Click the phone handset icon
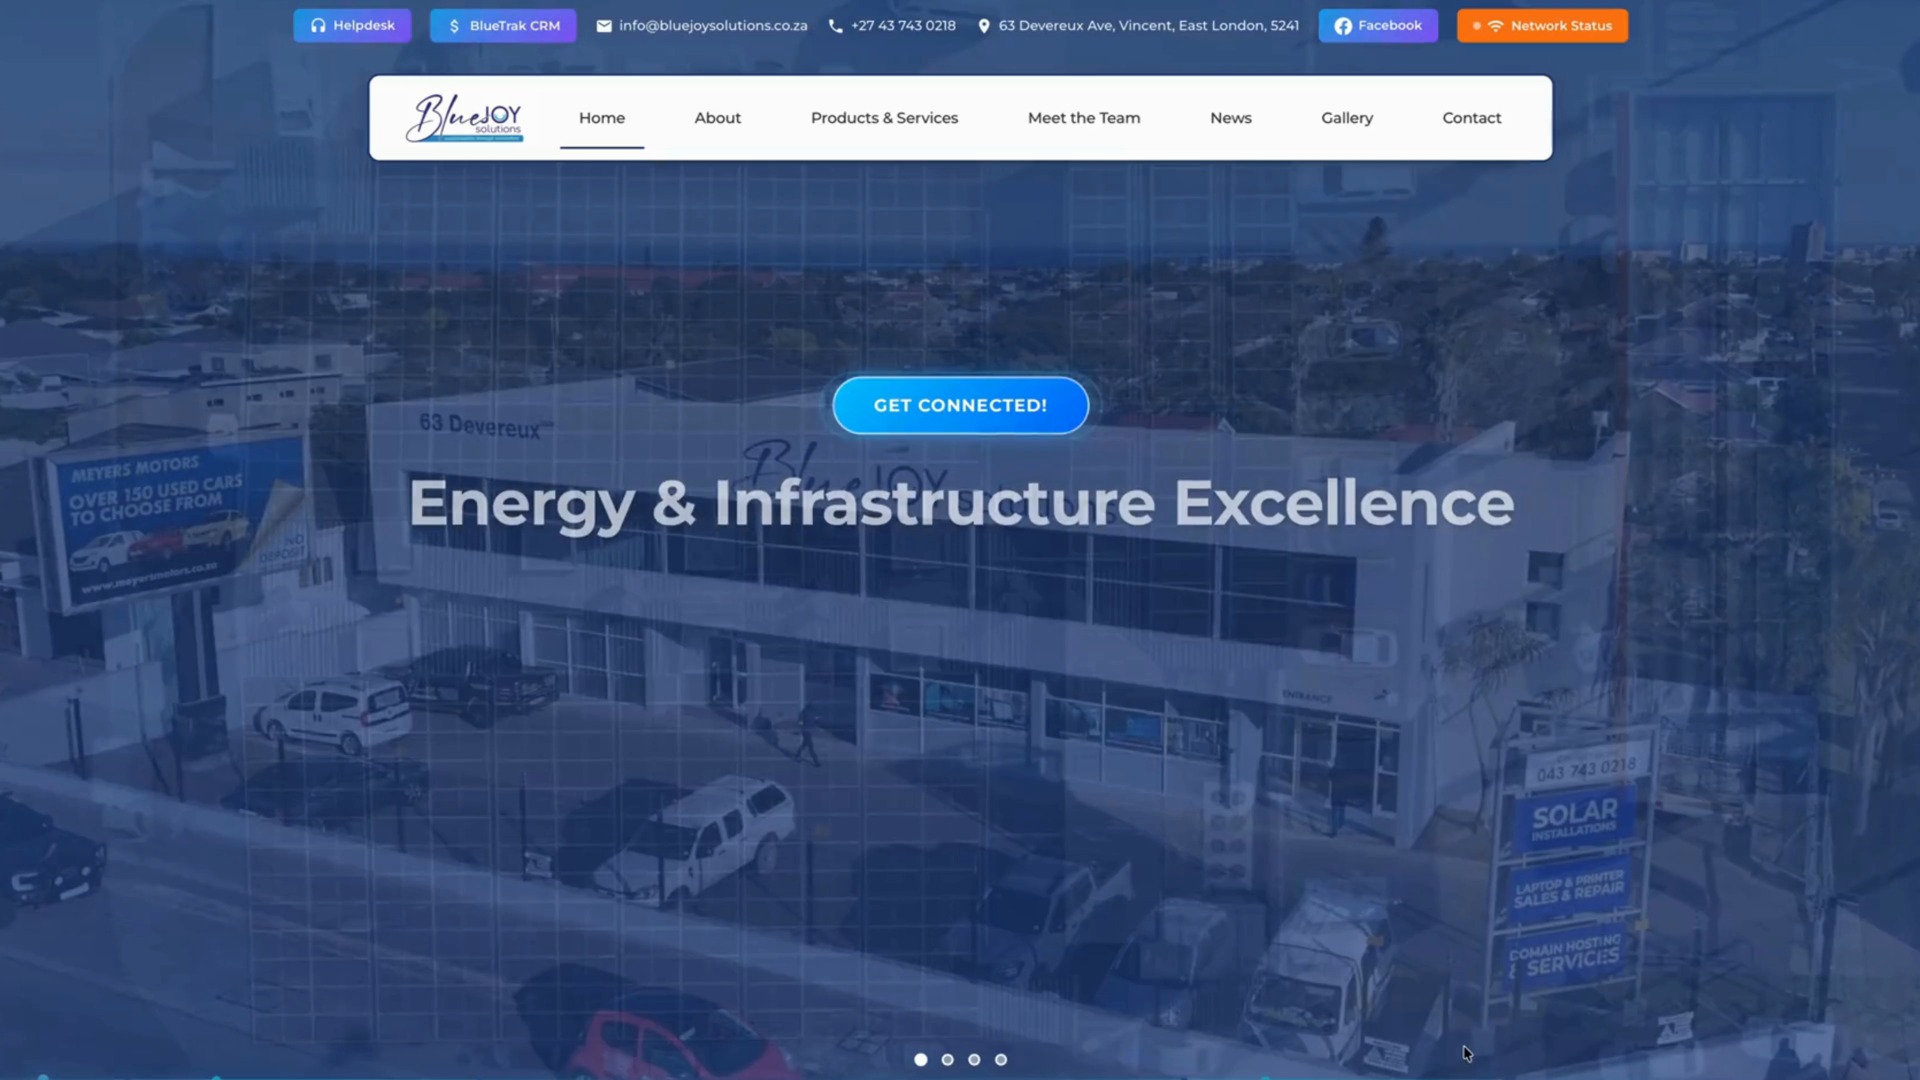Image resolution: width=1920 pixels, height=1080 pixels. point(836,26)
